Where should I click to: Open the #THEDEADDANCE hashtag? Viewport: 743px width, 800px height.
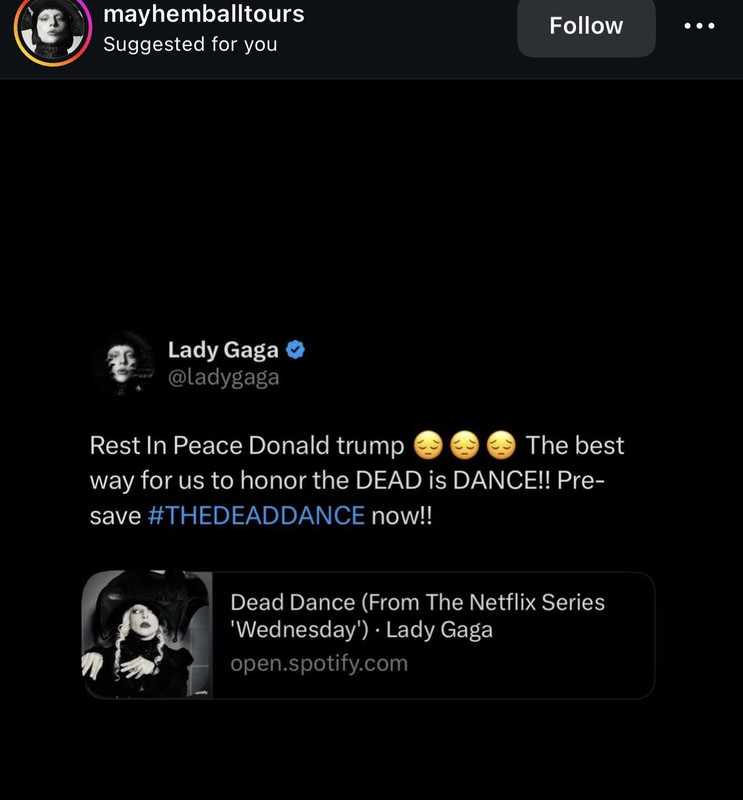[256, 515]
